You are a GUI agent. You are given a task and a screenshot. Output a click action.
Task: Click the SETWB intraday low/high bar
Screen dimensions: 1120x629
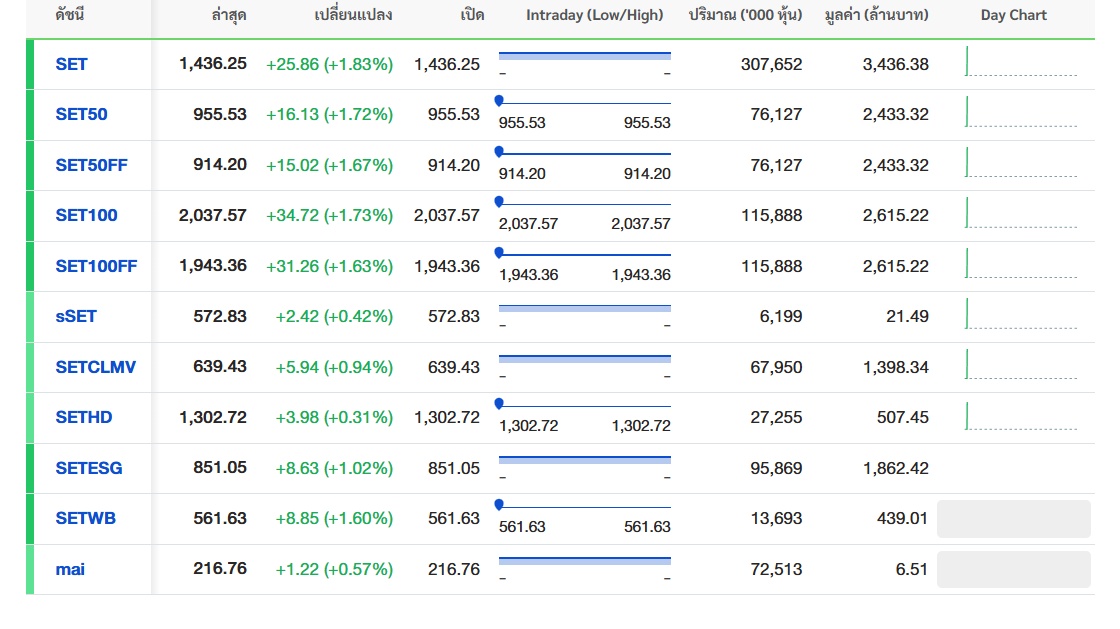click(584, 506)
